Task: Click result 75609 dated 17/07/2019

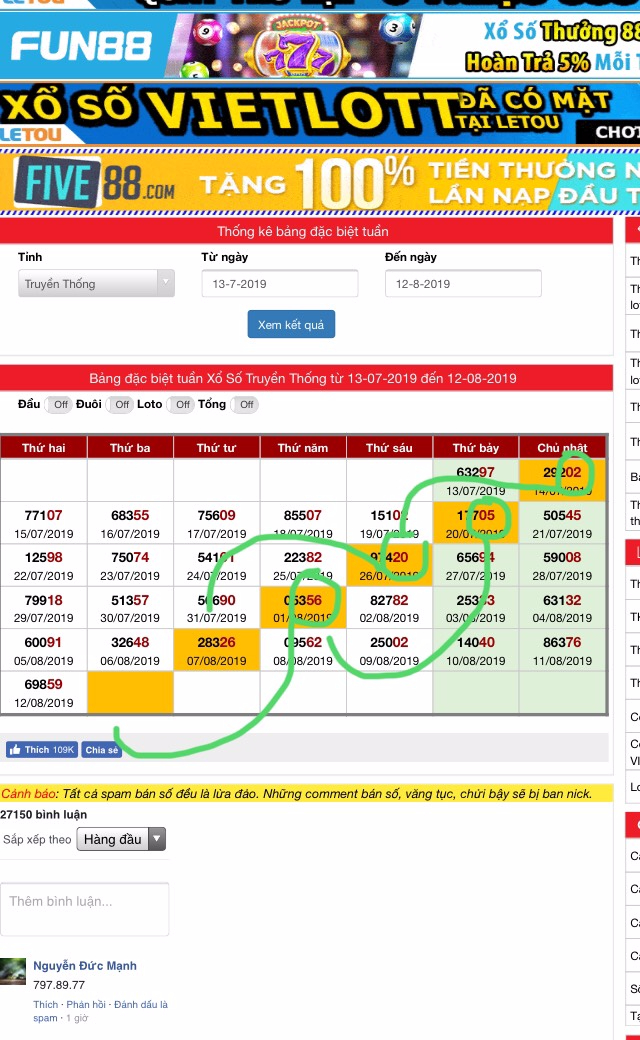Action: point(216,515)
